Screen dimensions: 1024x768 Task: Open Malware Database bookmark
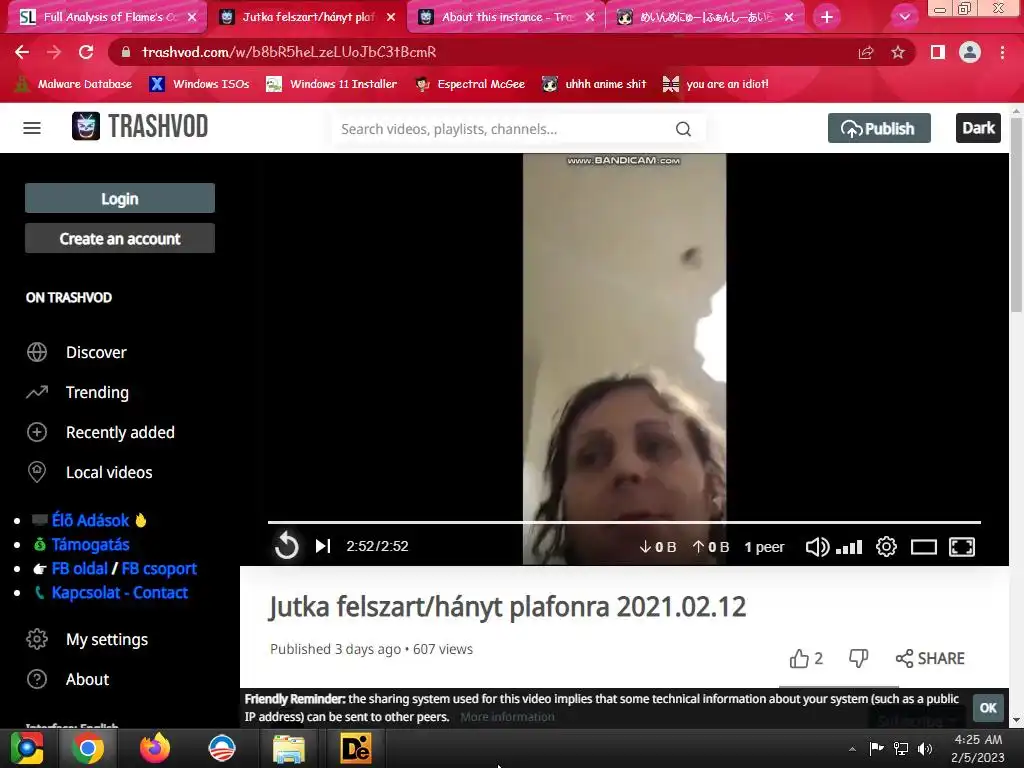point(73,84)
